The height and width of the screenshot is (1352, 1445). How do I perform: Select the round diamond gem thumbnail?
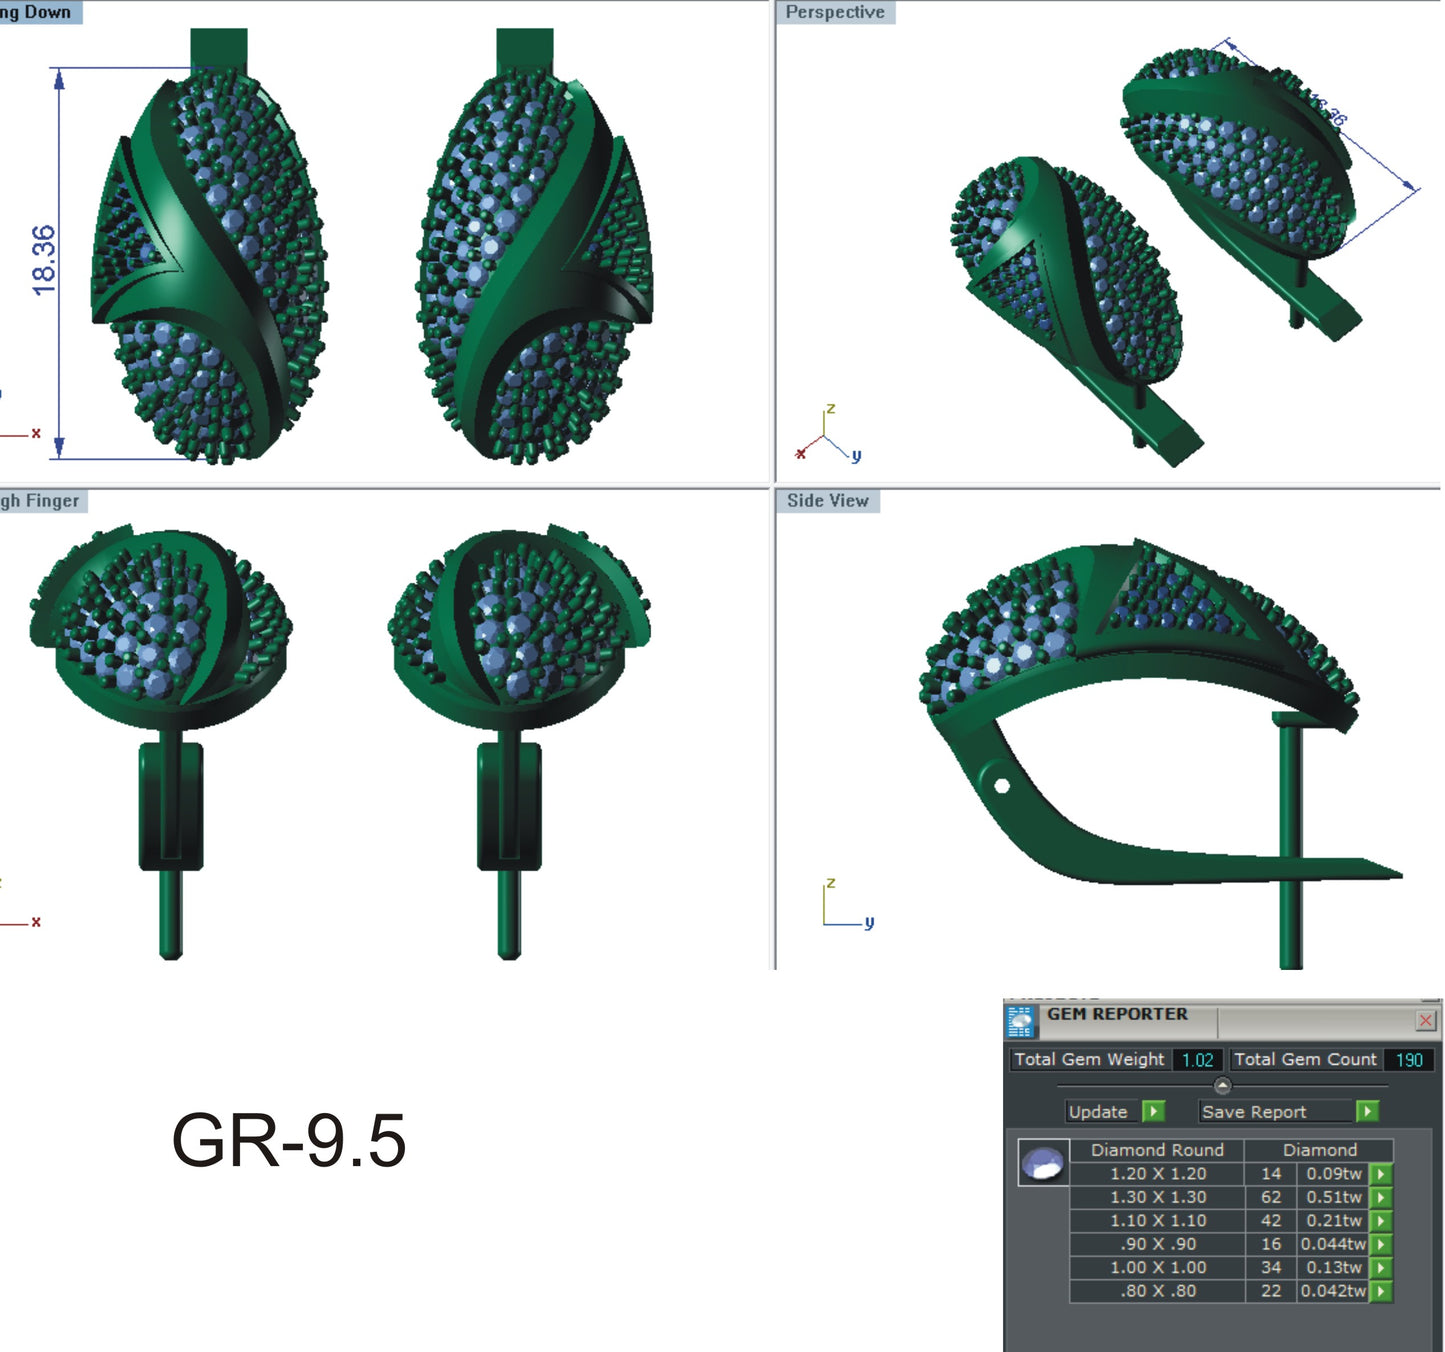click(1043, 1162)
